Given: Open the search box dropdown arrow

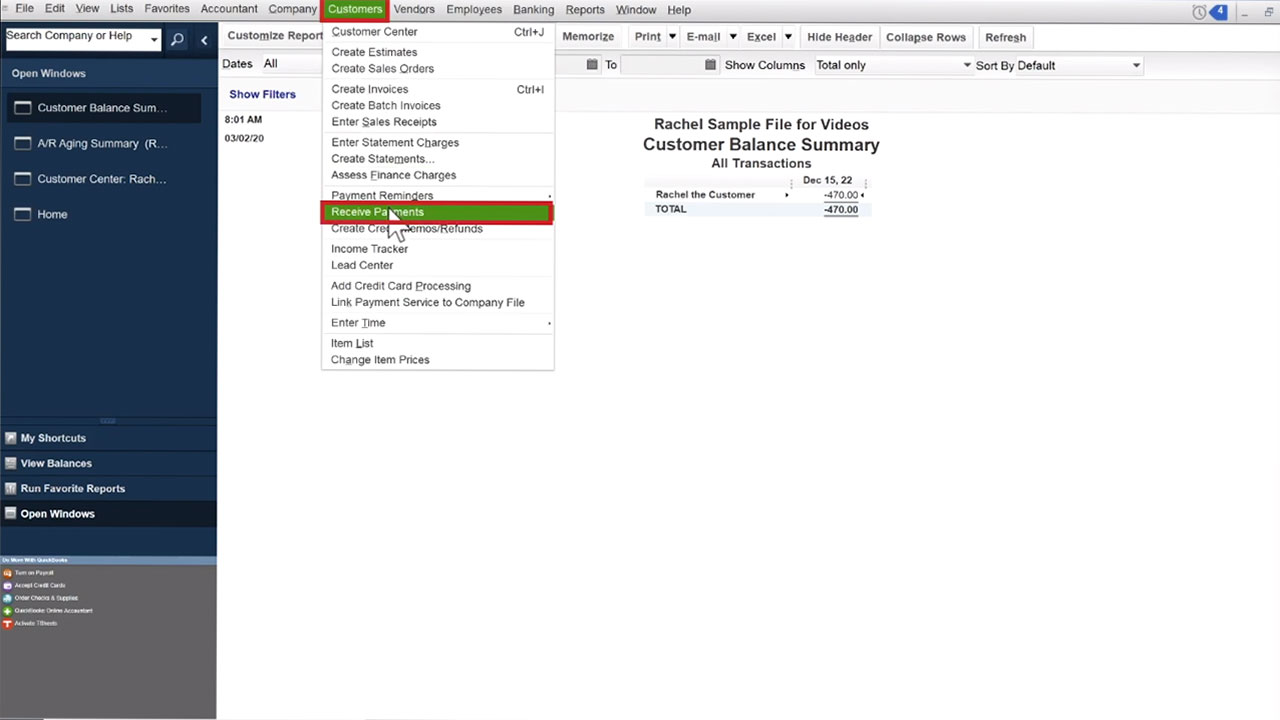Looking at the screenshot, I should click(154, 40).
